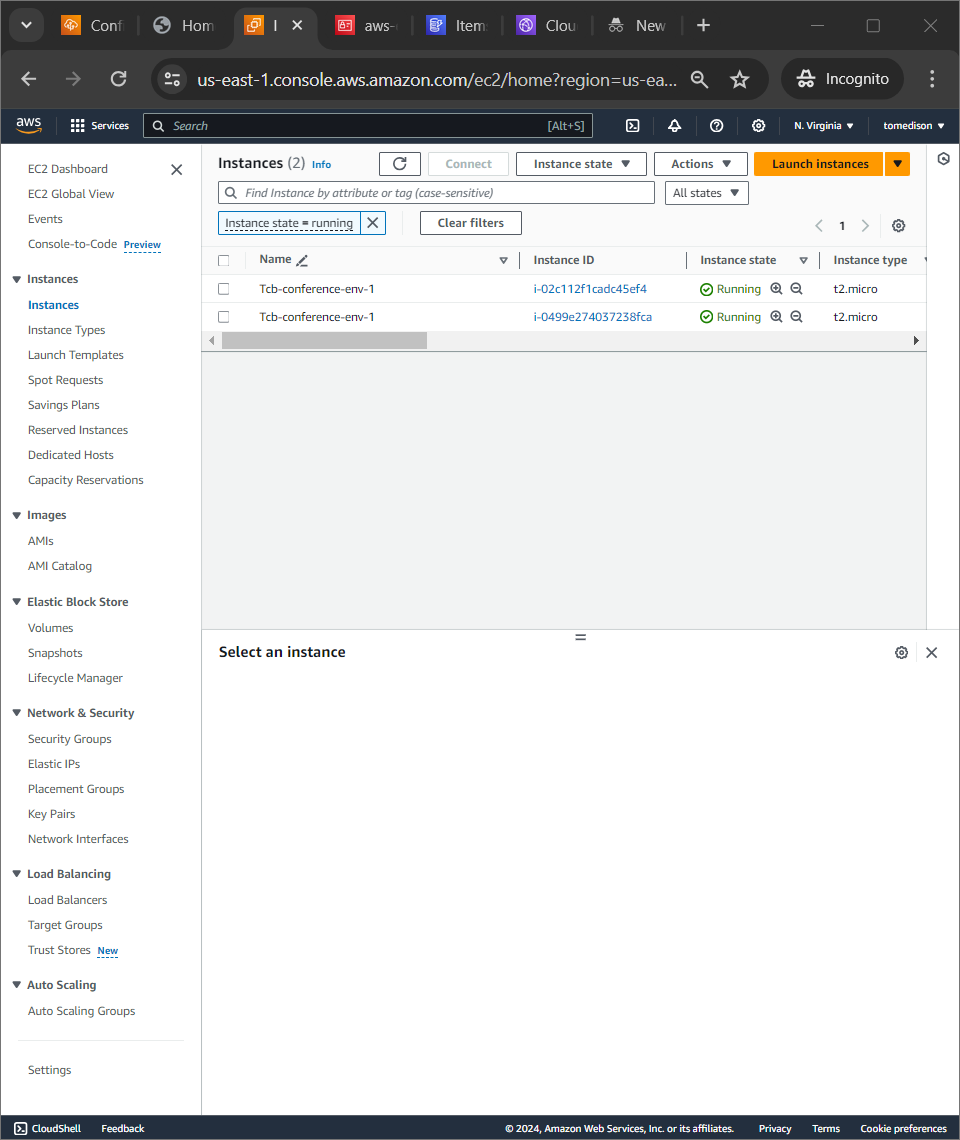Select checkbox for instance i-0499e274037238fca
Screen dimensions: 960x1140
223,316
